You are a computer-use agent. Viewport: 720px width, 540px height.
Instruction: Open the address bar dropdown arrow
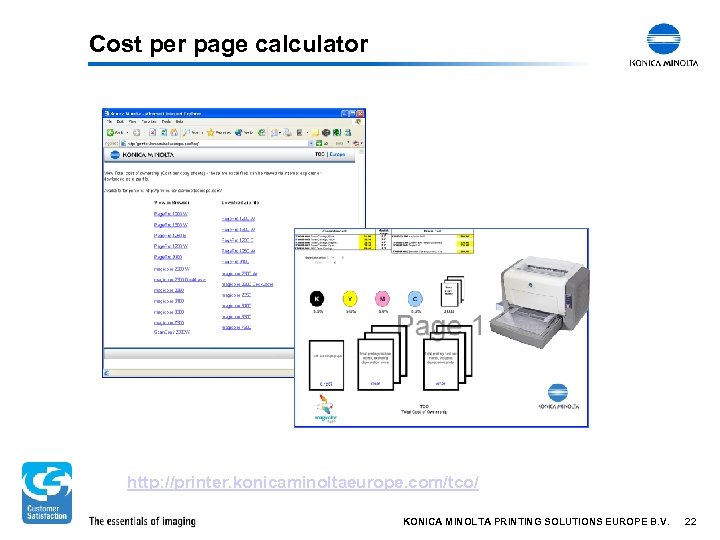pos(311,143)
